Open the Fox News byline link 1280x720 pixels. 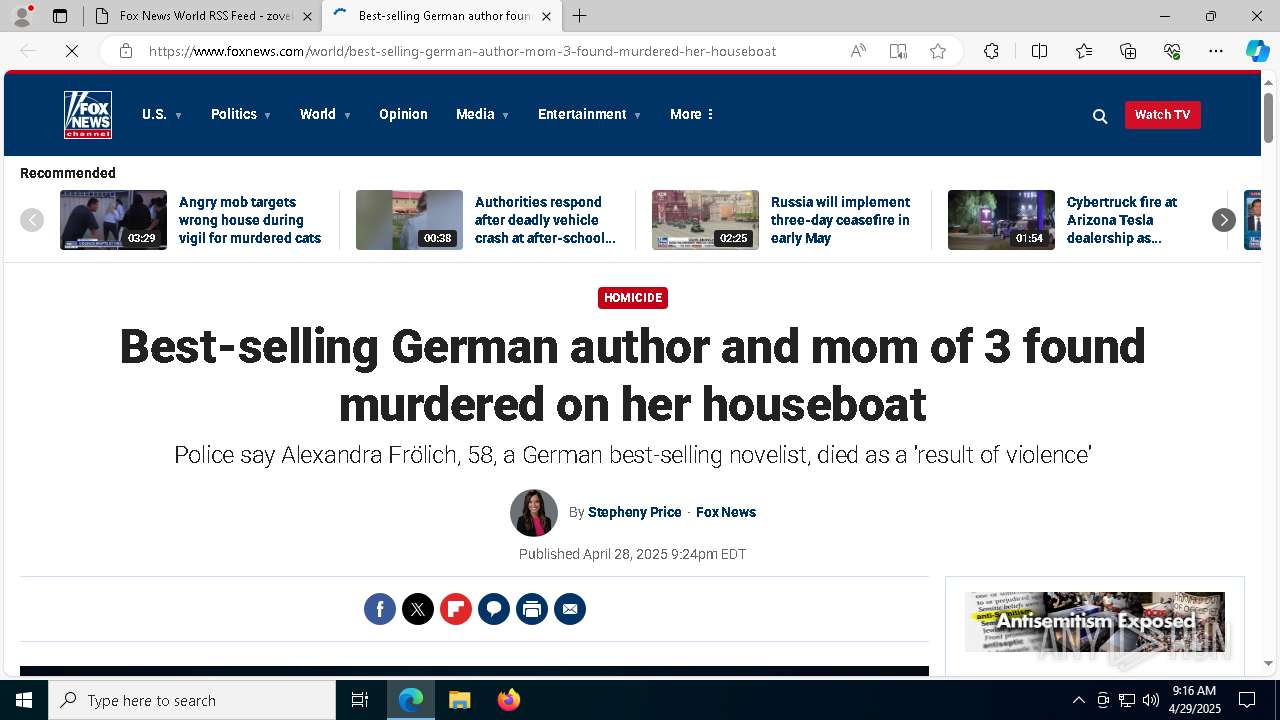[726, 512]
